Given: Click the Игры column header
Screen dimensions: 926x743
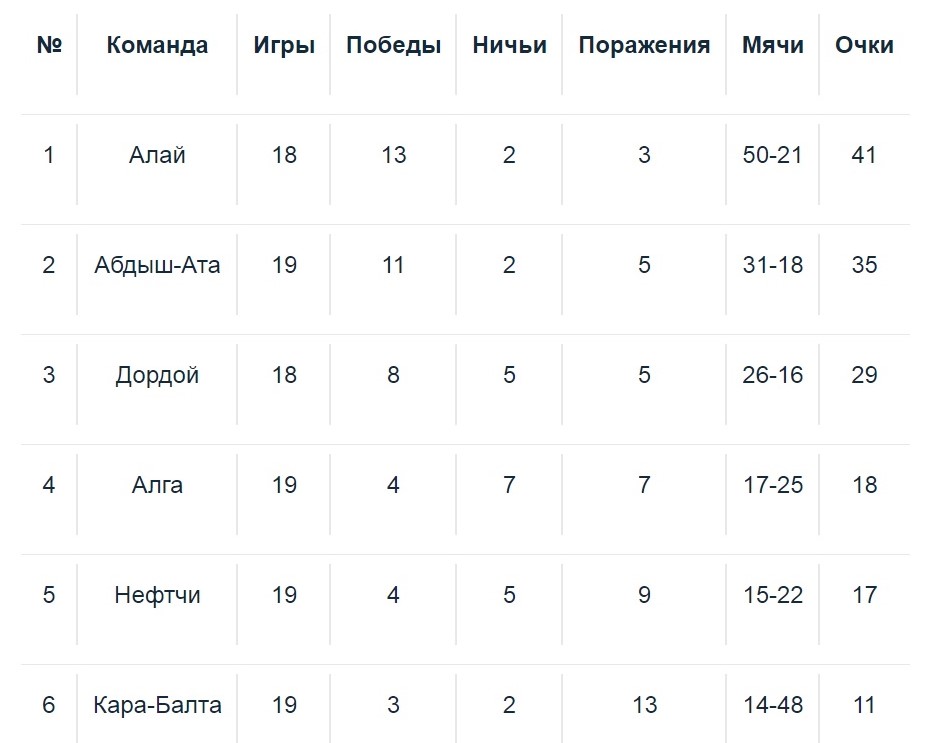Looking at the screenshot, I should [284, 45].
